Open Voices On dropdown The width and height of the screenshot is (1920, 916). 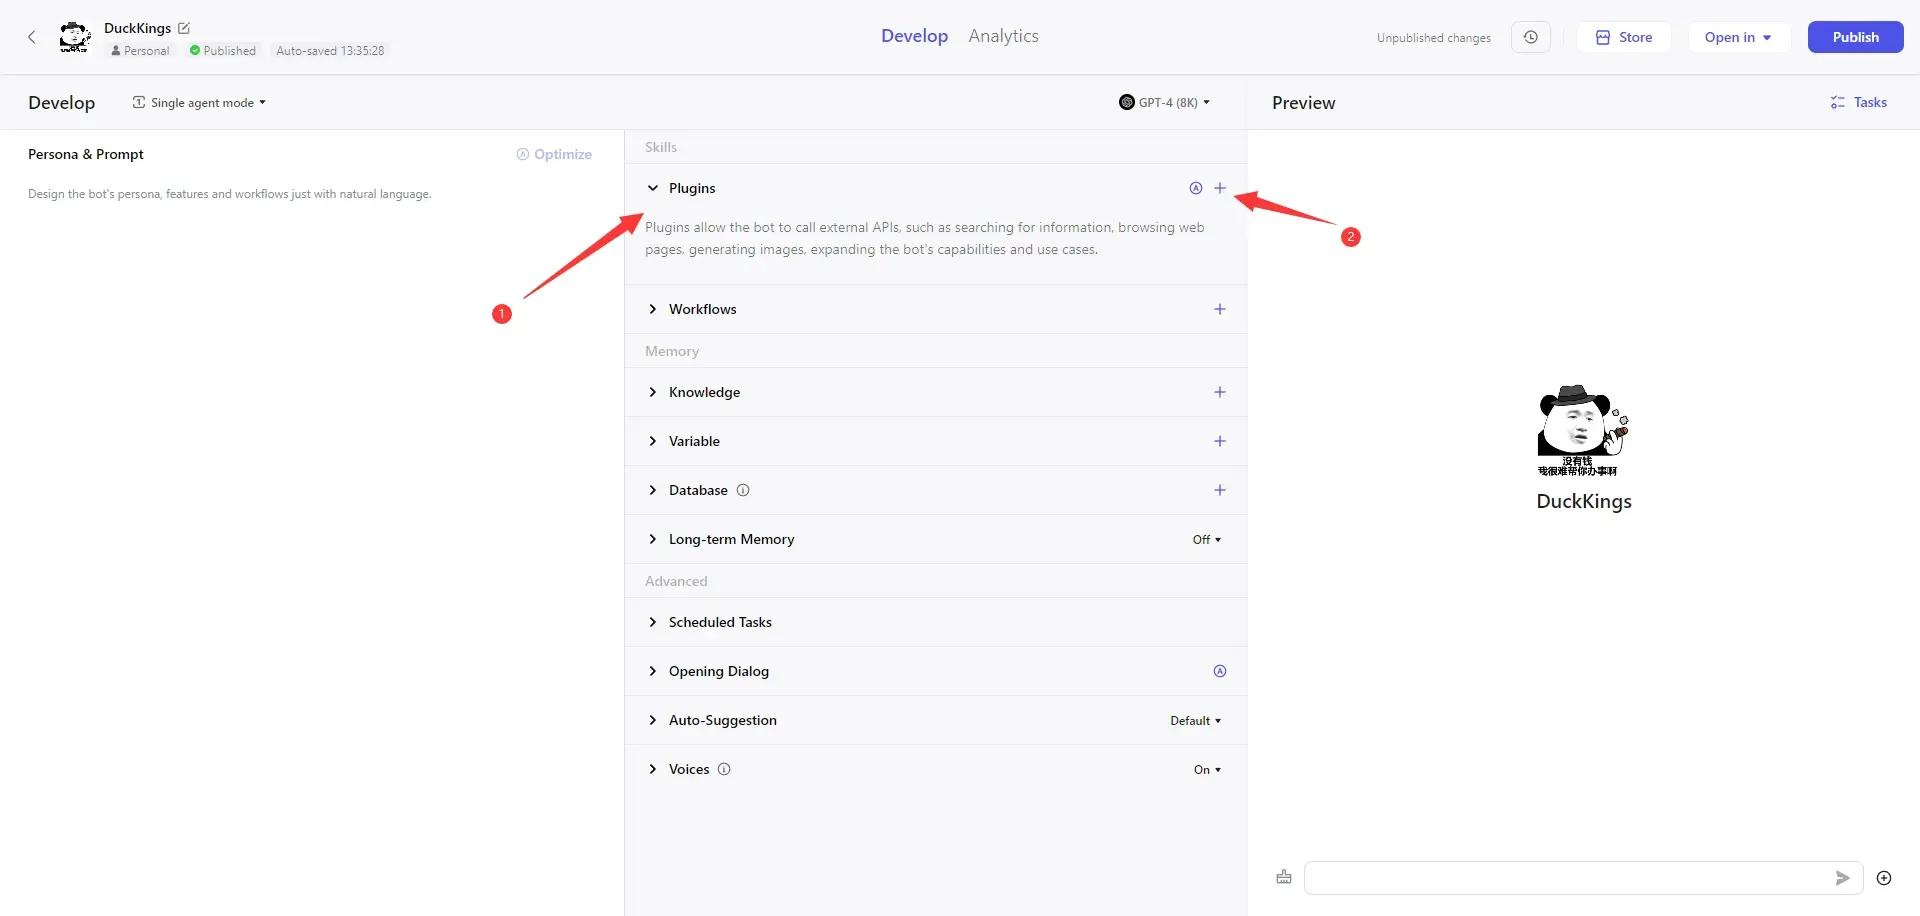tap(1207, 769)
